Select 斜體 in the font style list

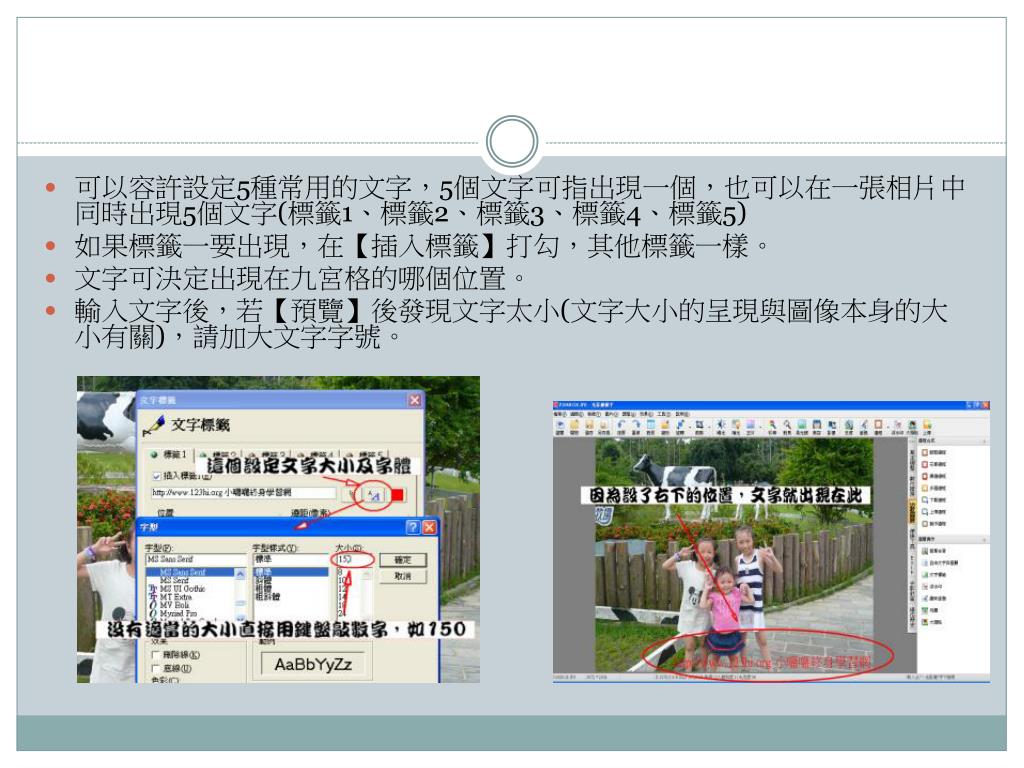point(264,580)
